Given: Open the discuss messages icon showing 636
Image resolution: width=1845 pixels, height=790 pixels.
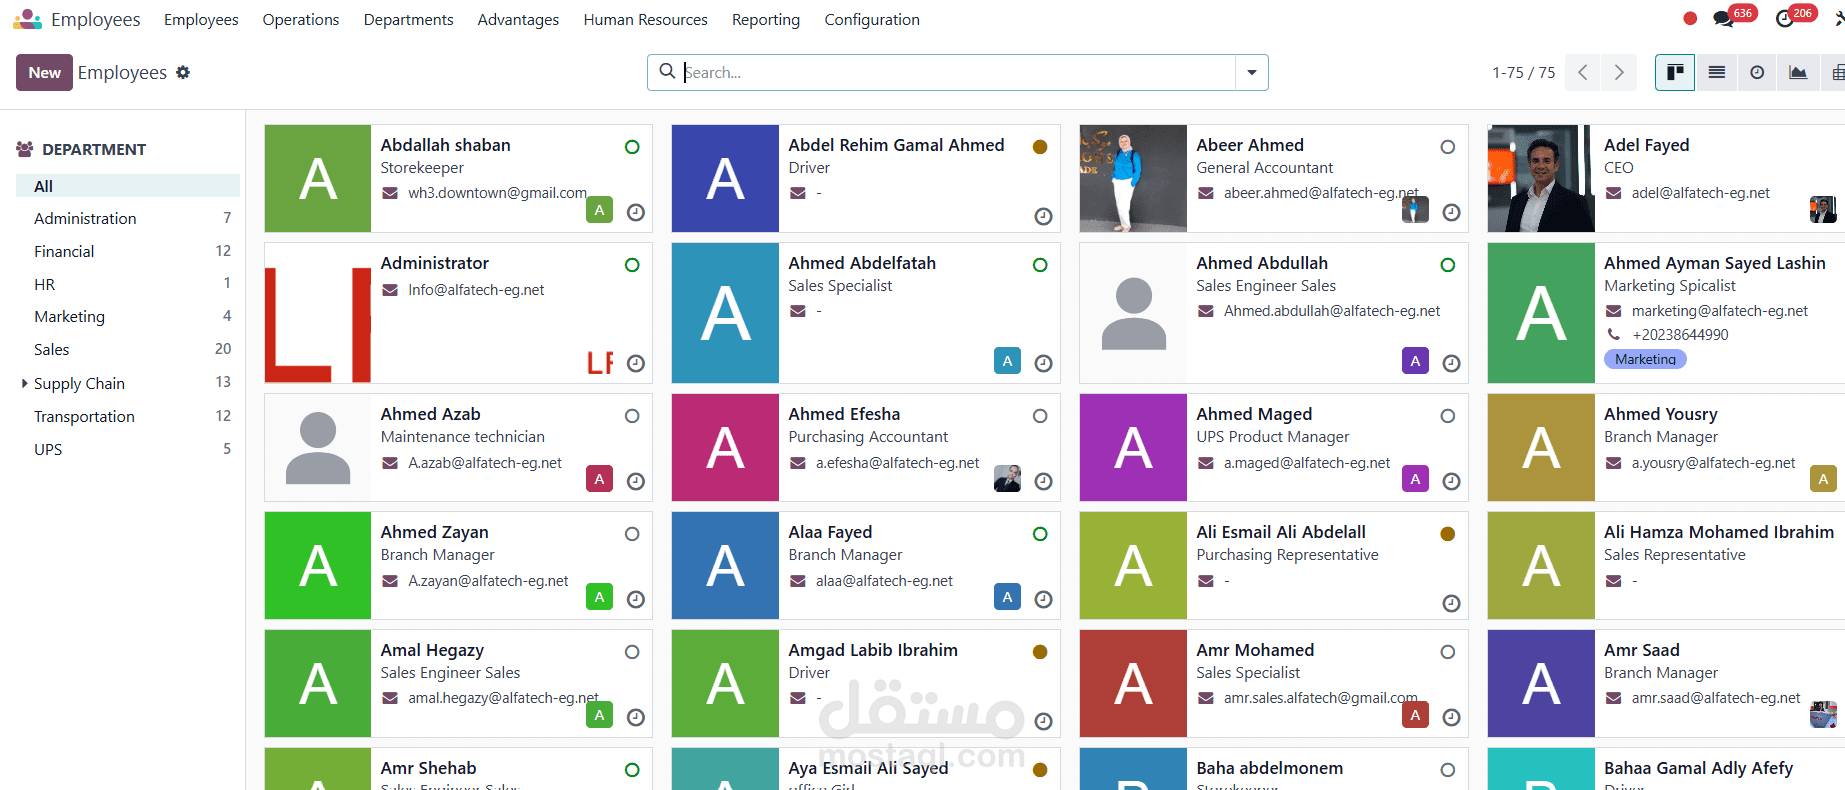Looking at the screenshot, I should (1723, 19).
